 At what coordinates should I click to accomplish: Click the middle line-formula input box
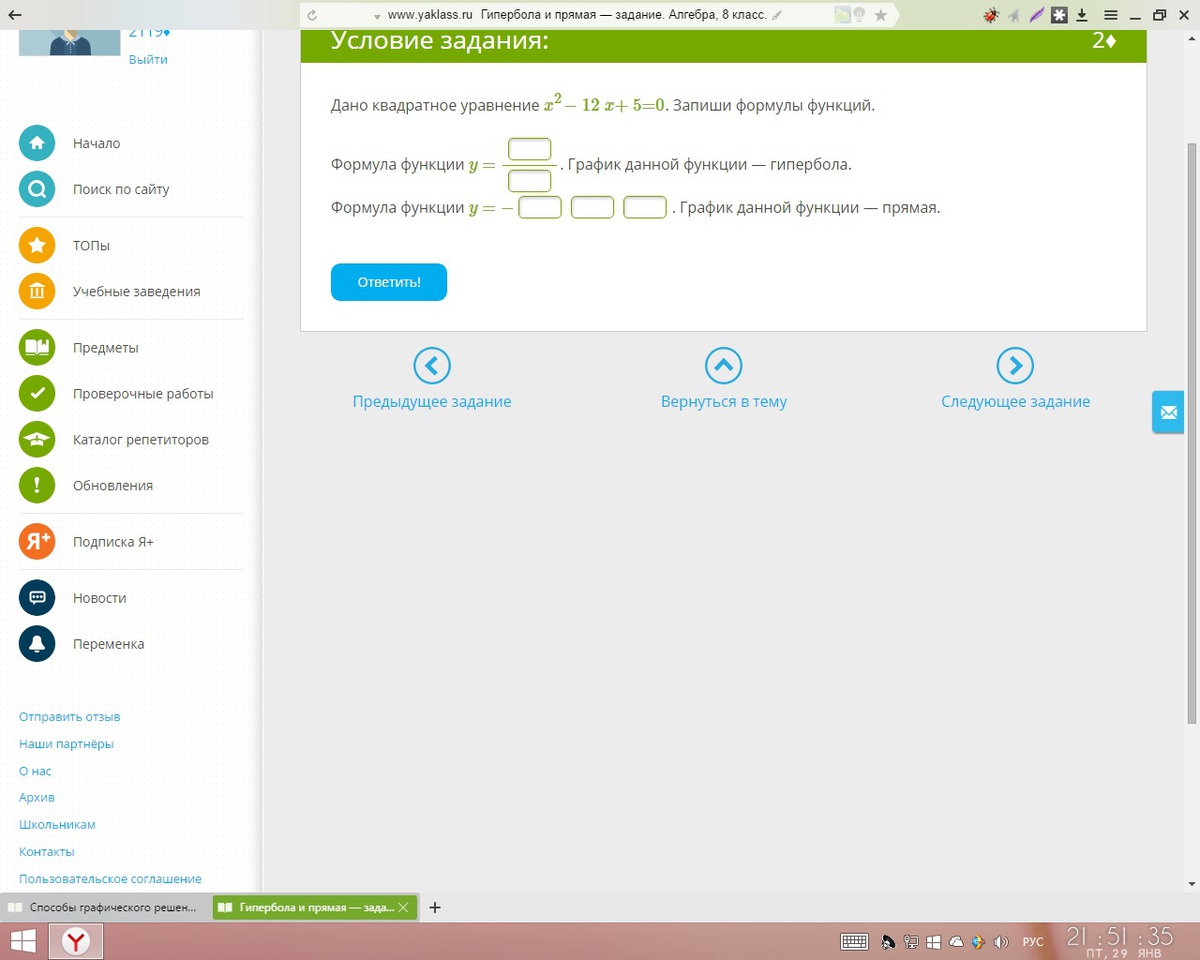pyautogui.click(x=592, y=207)
